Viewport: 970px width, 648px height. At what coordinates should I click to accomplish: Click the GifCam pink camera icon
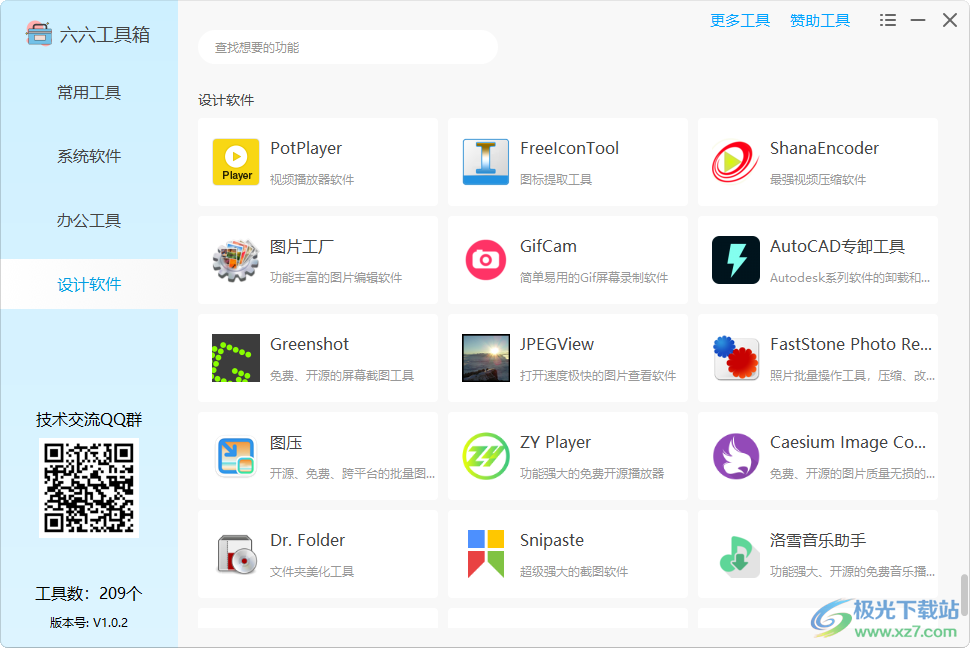pyautogui.click(x=486, y=260)
